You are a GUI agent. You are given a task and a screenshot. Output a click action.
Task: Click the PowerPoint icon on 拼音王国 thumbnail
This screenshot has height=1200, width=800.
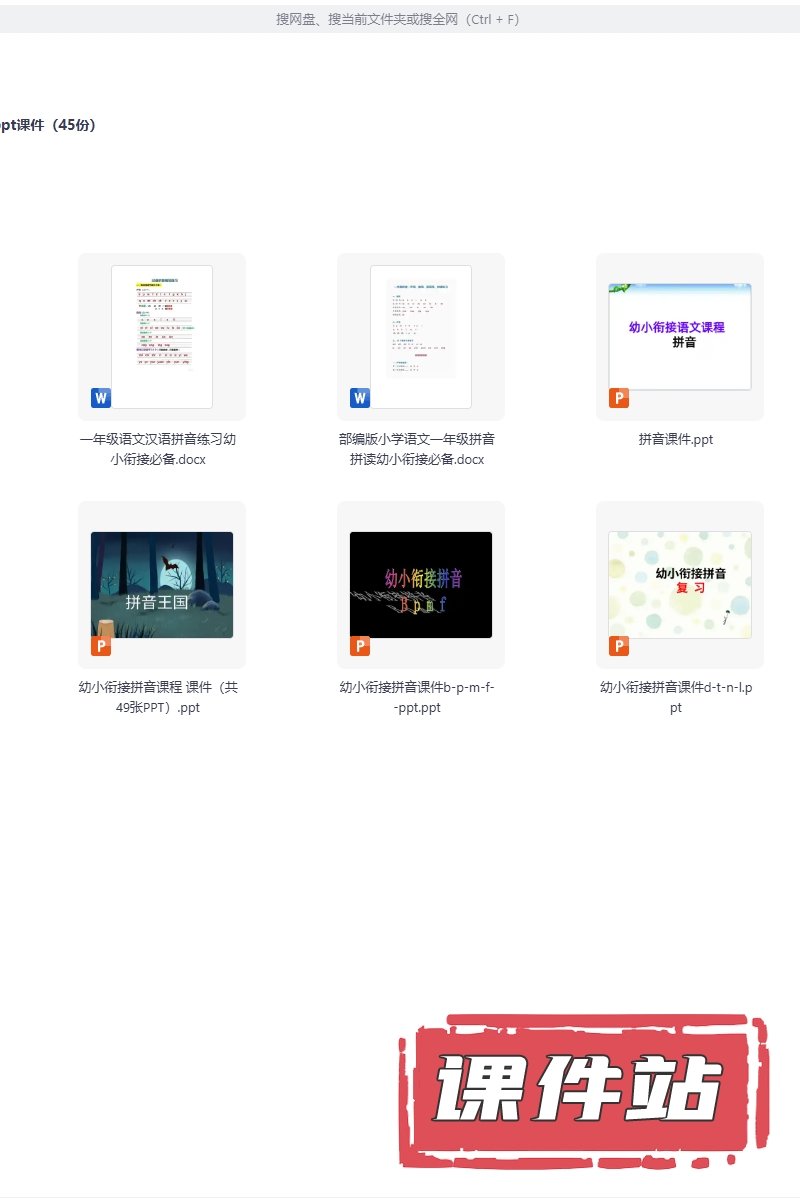(101, 646)
